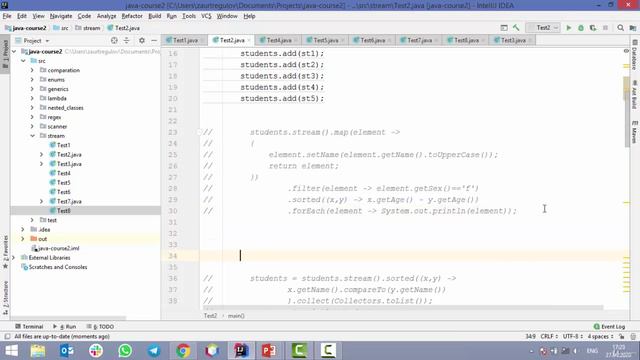Collapse the stream folder
The image size is (640, 360).
click(x=32, y=136)
